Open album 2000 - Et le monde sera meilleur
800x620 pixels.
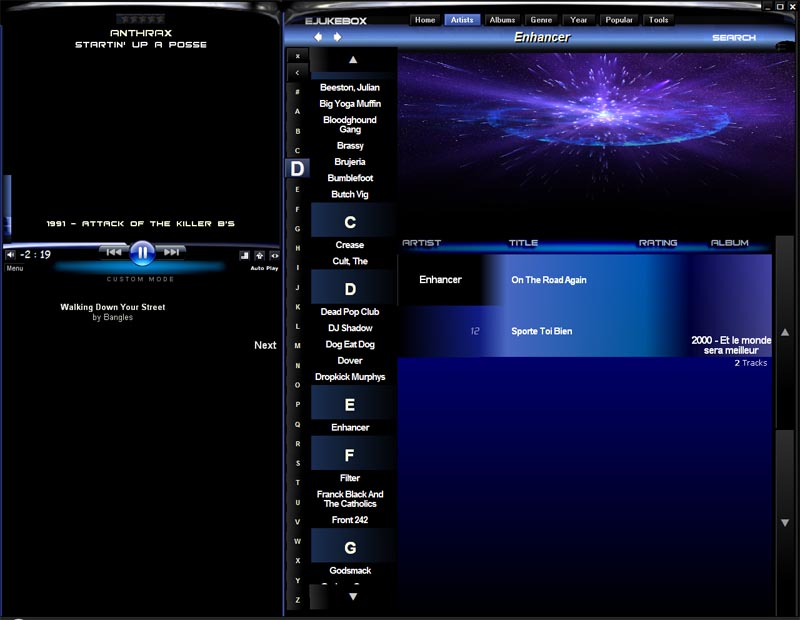click(x=731, y=345)
